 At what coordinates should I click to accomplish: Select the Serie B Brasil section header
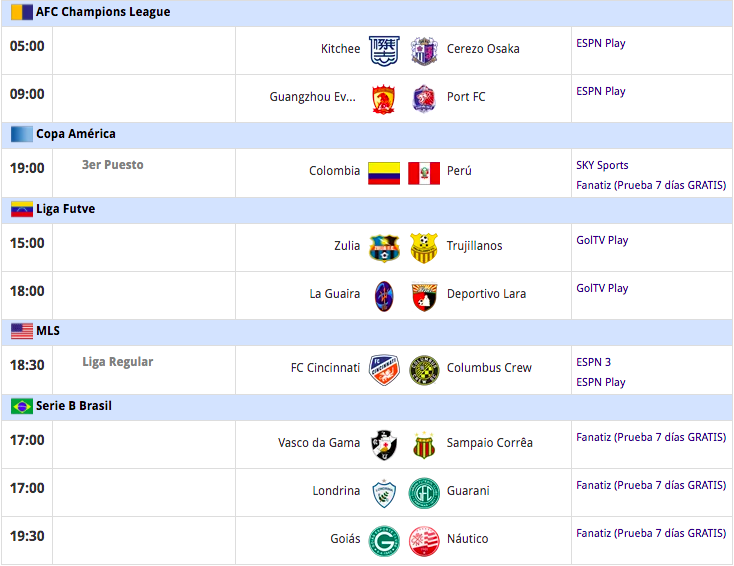[367, 406]
